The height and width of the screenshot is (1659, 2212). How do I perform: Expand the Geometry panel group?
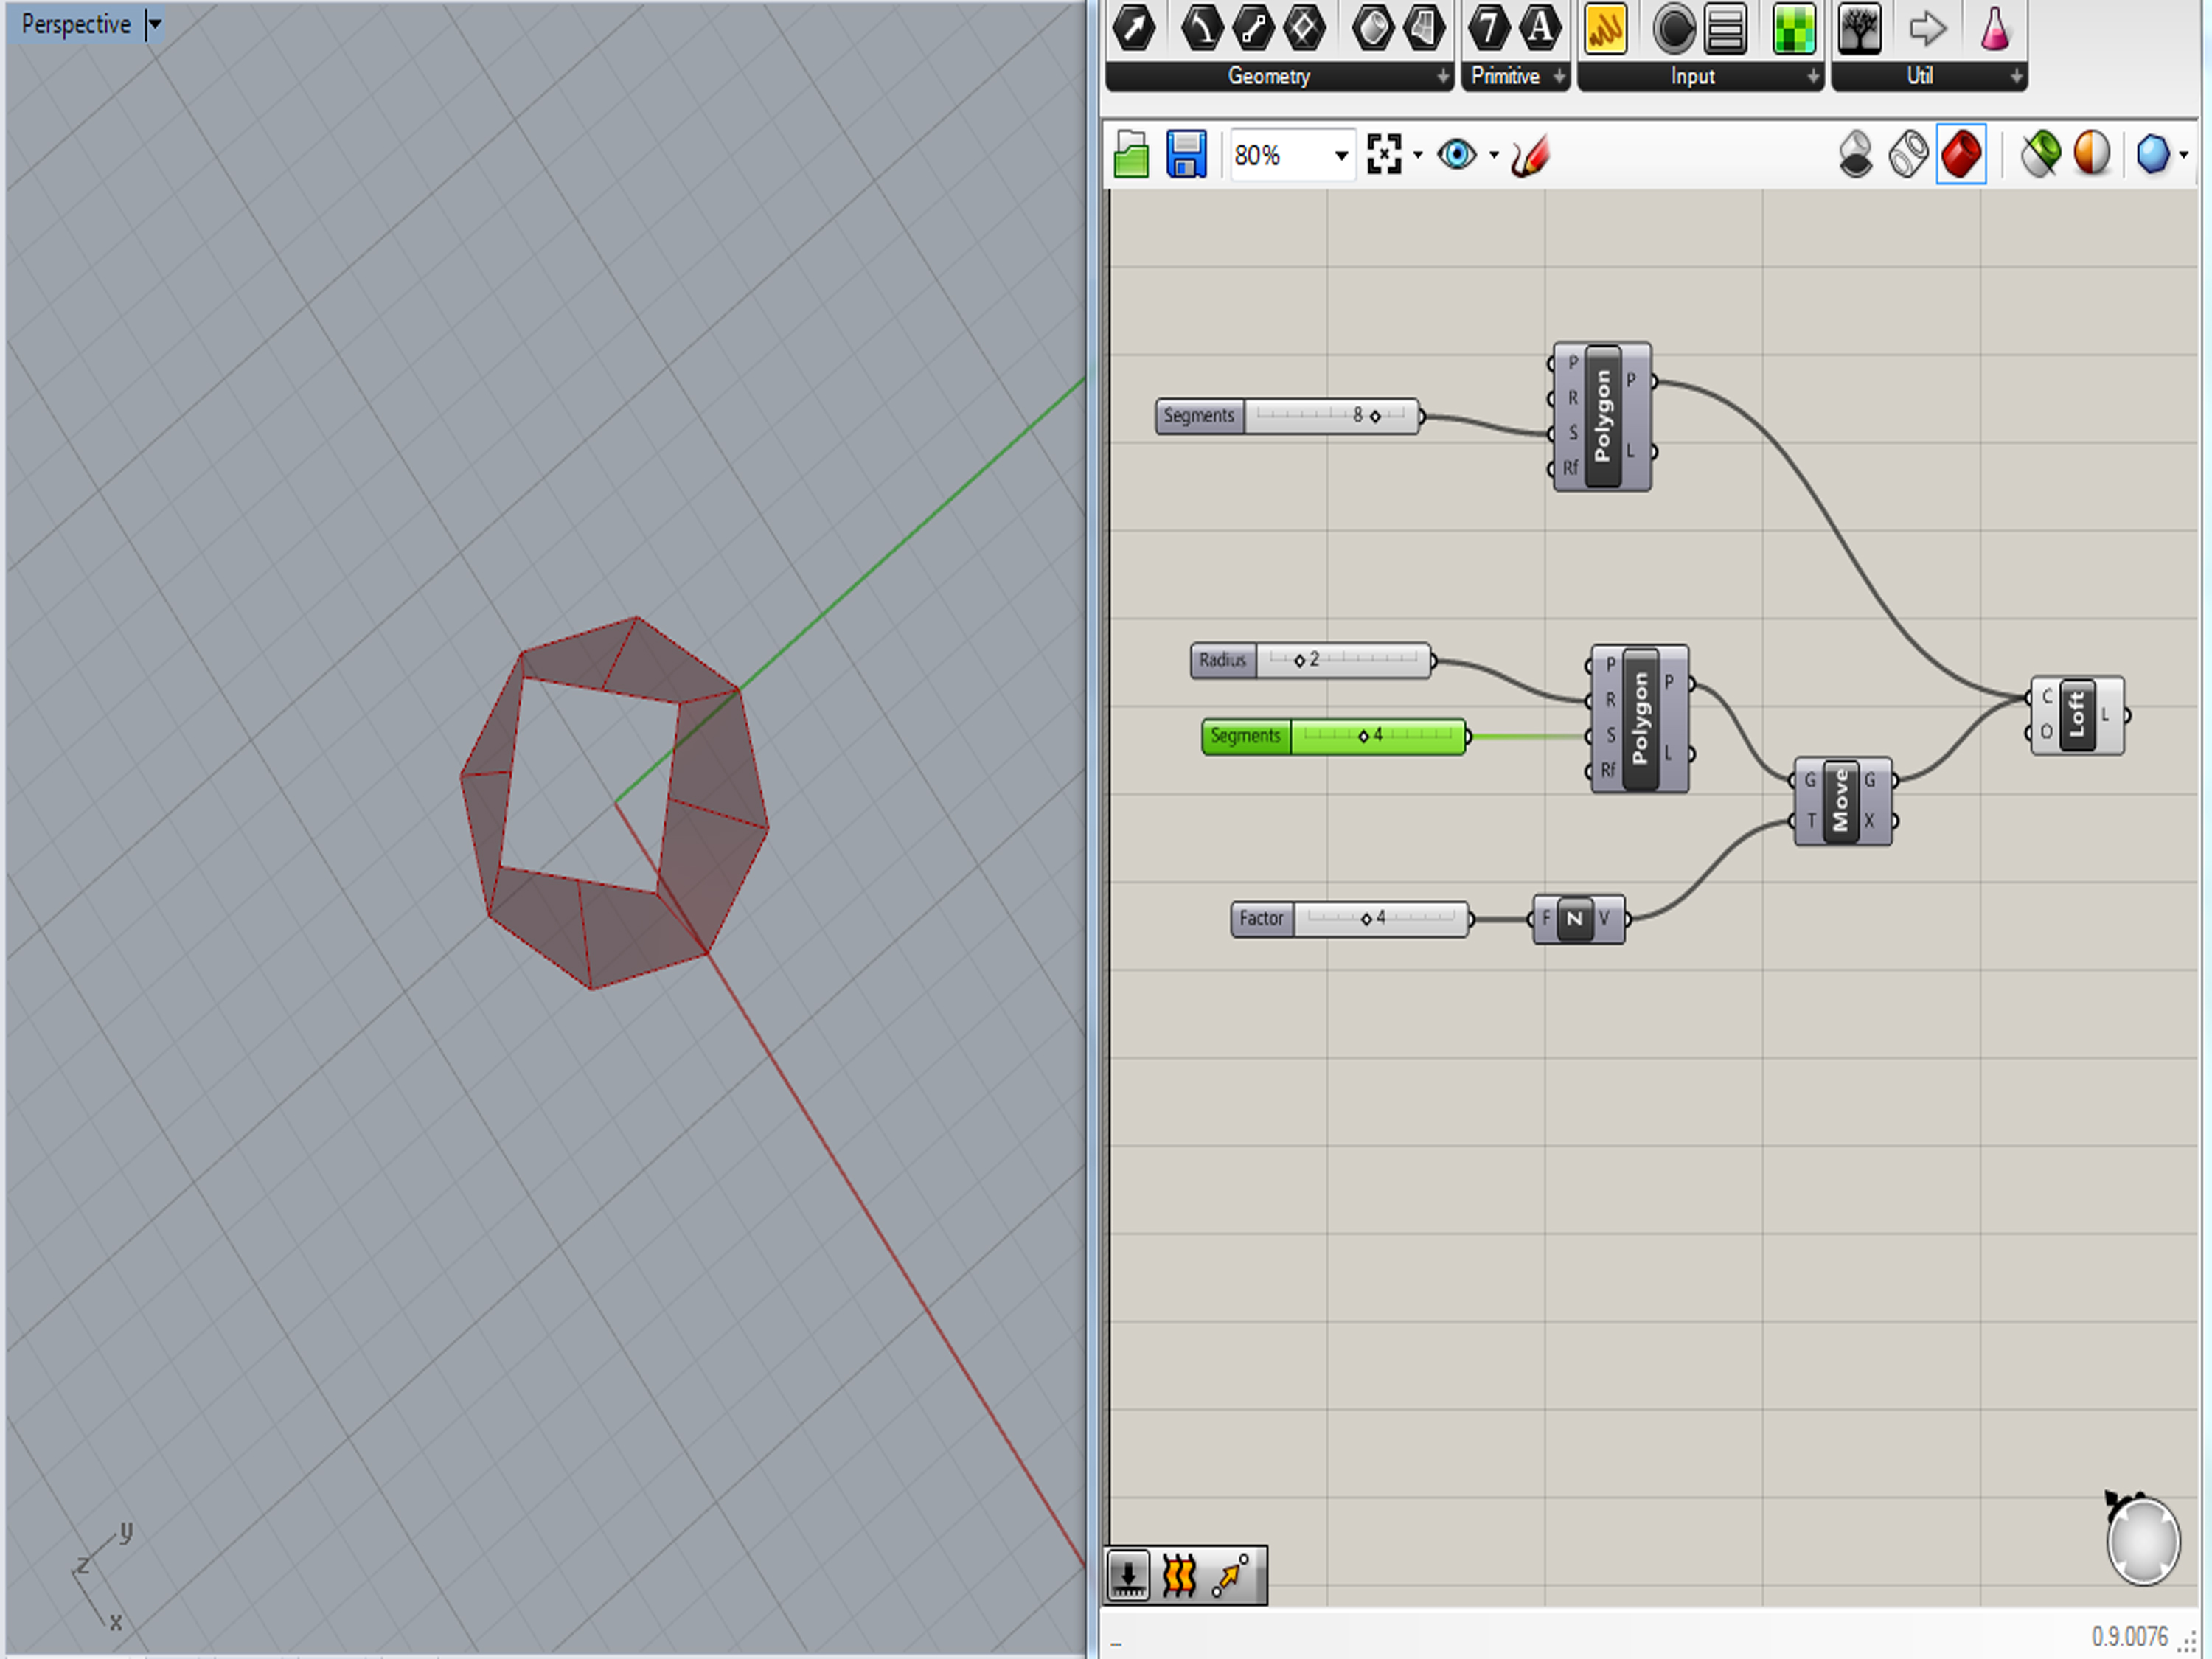coord(1443,76)
